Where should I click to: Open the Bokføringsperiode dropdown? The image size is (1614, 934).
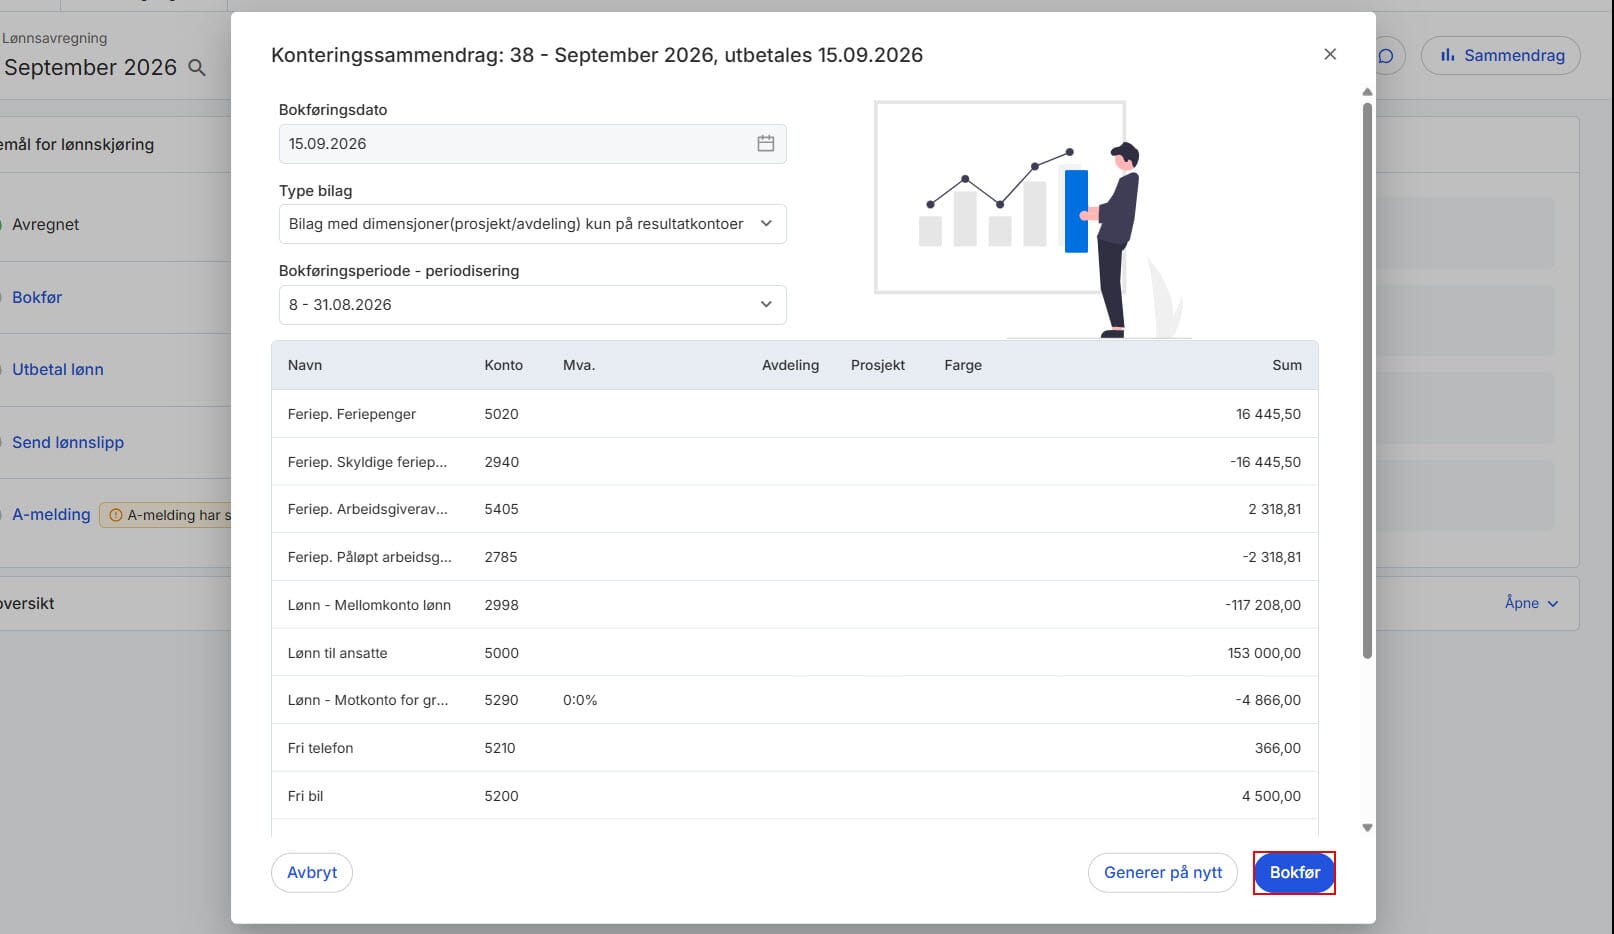pyautogui.click(x=532, y=305)
